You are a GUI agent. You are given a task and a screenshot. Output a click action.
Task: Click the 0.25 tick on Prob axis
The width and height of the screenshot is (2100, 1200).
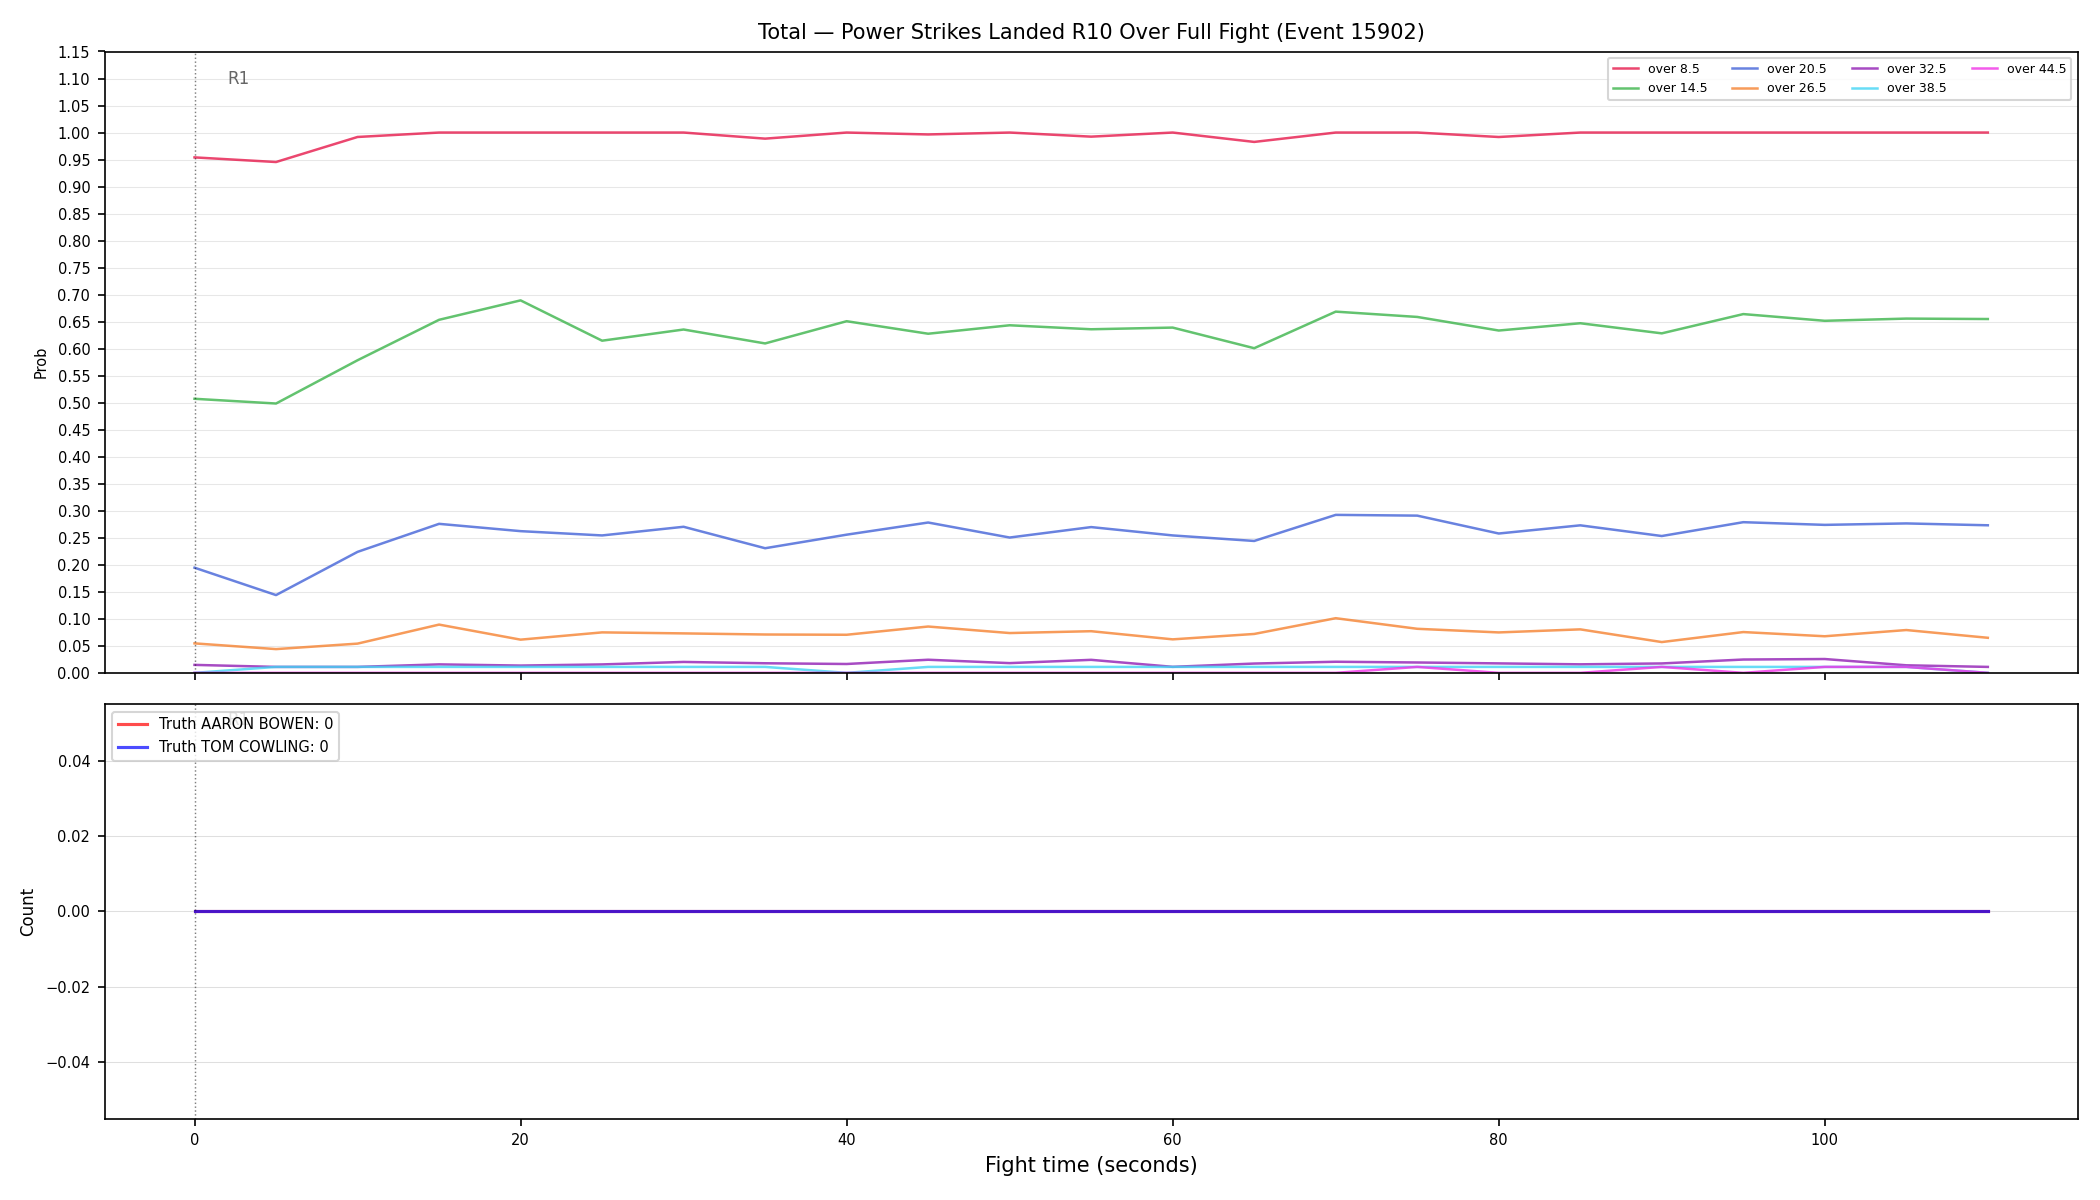click(74, 538)
